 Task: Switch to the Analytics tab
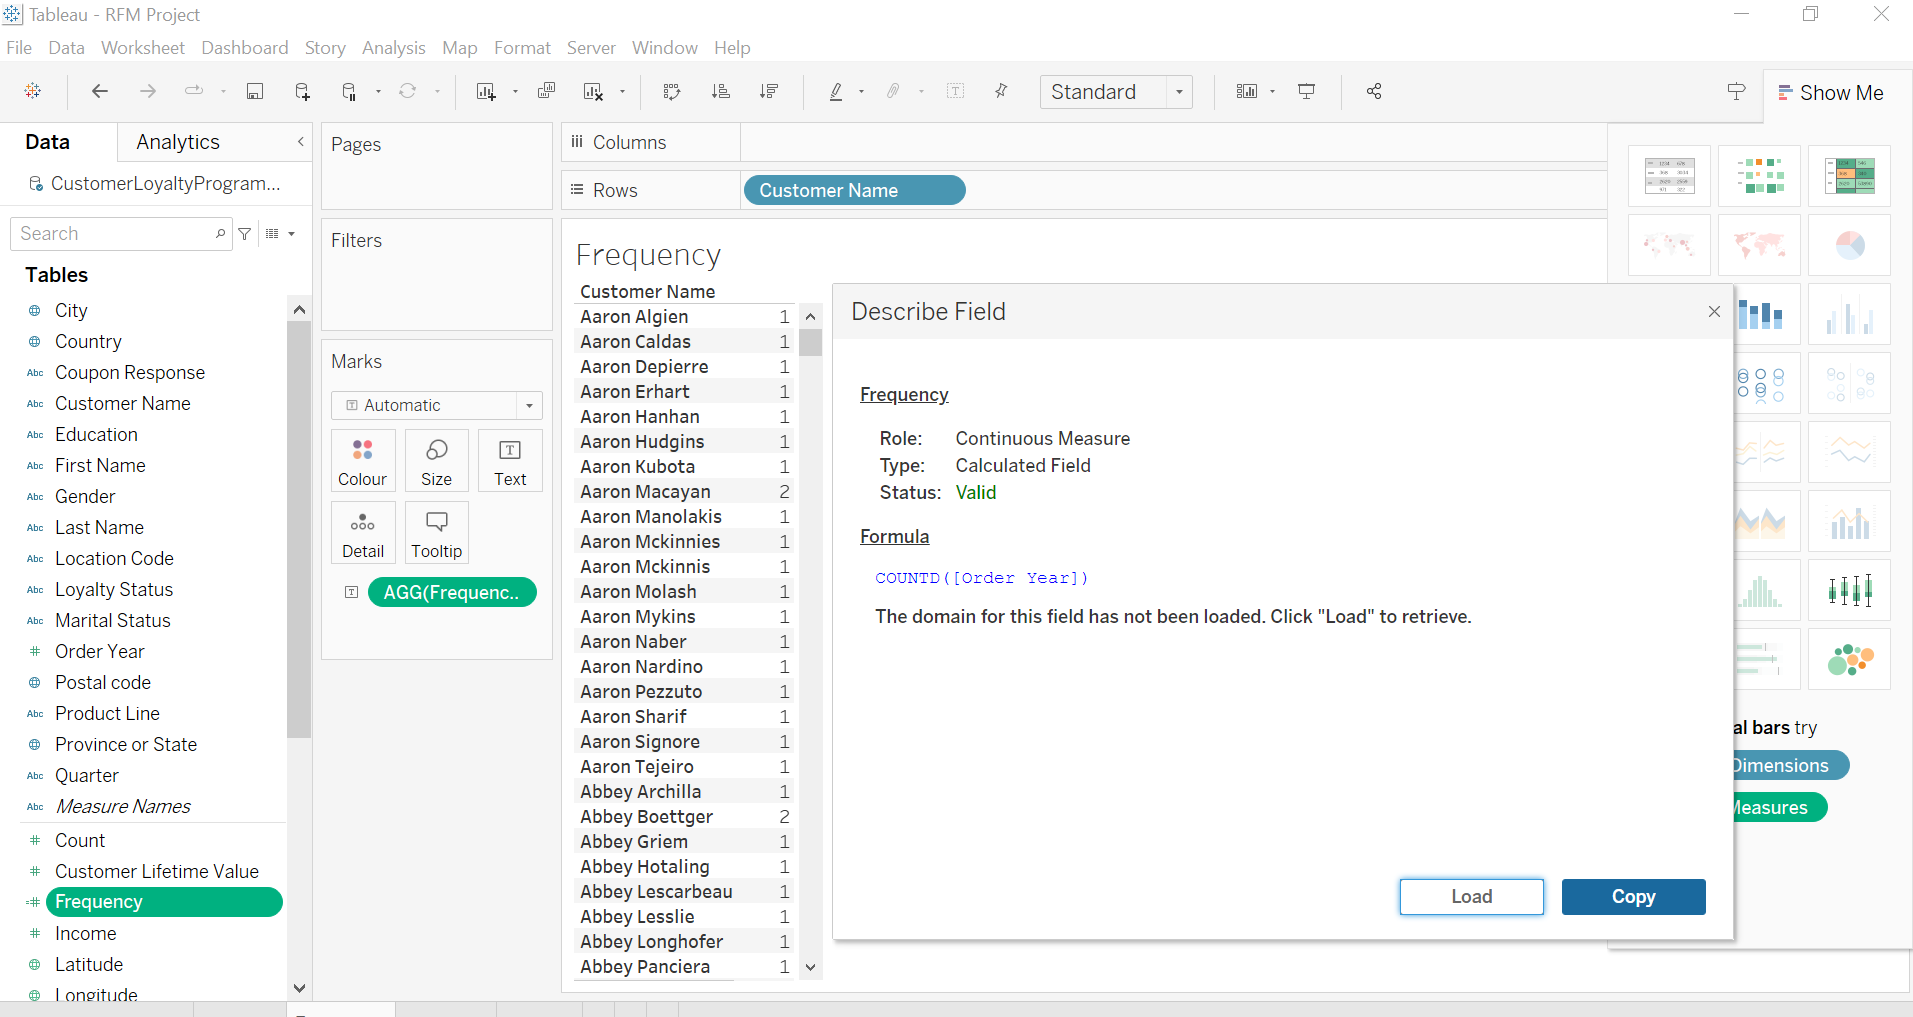[178, 142]
